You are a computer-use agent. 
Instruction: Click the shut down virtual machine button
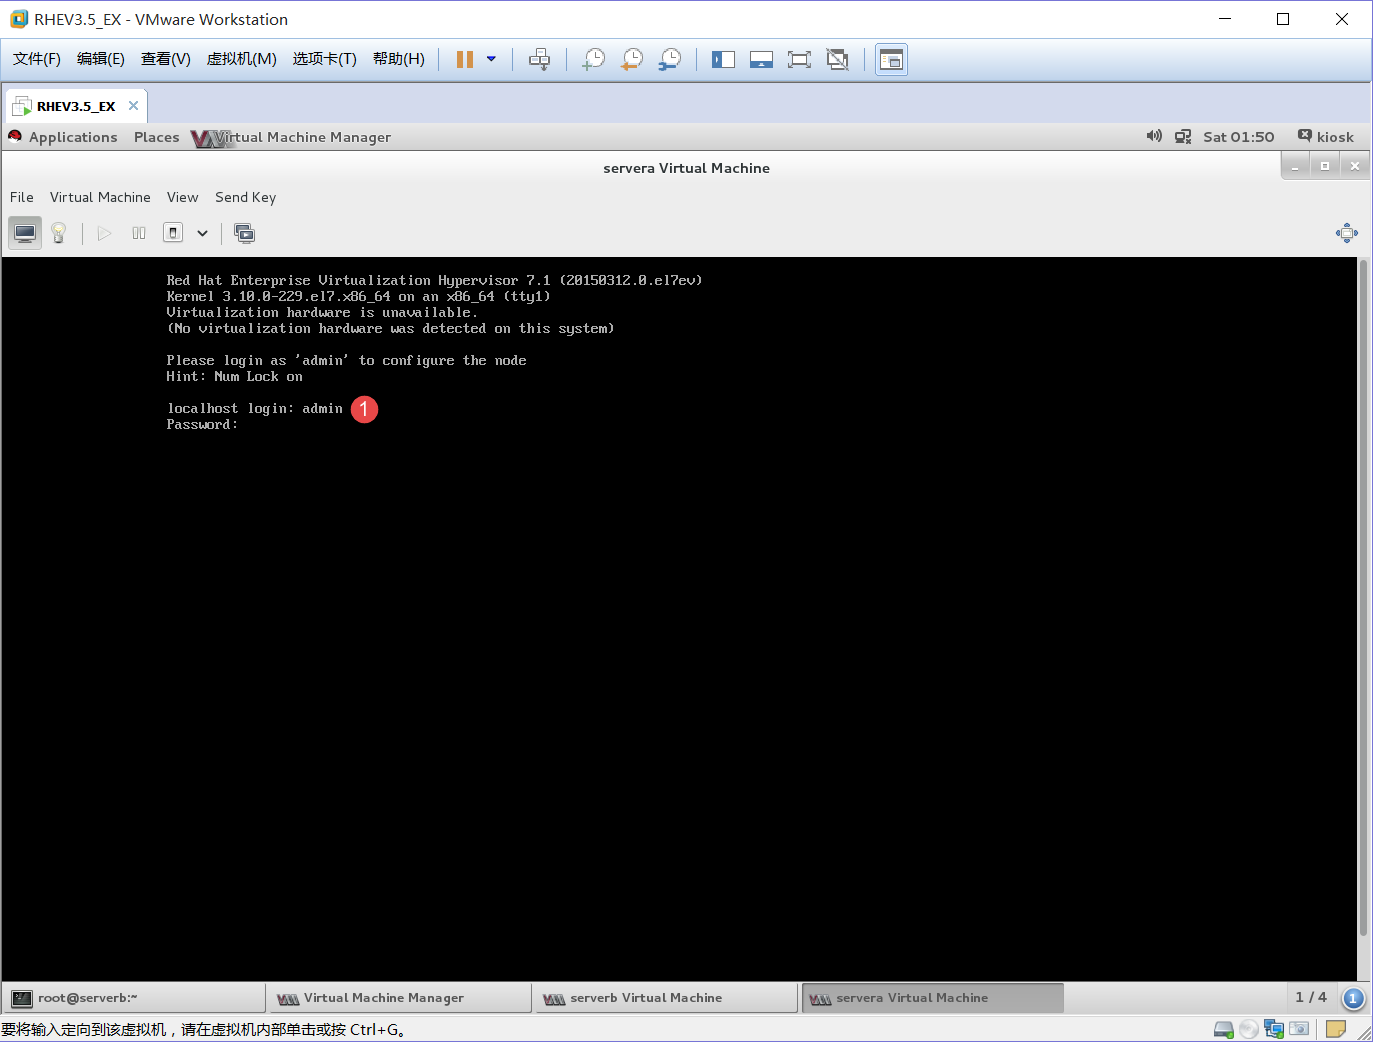coord(173,233)
